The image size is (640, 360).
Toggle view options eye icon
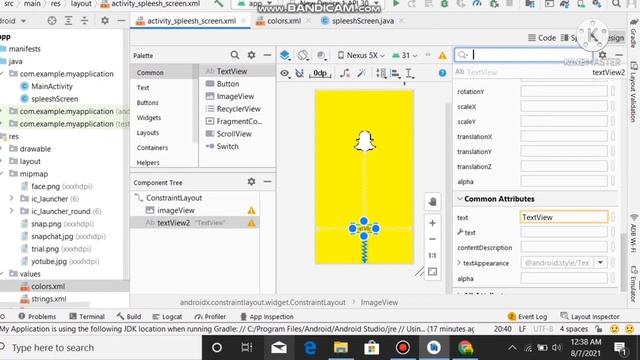pos(284,73)
